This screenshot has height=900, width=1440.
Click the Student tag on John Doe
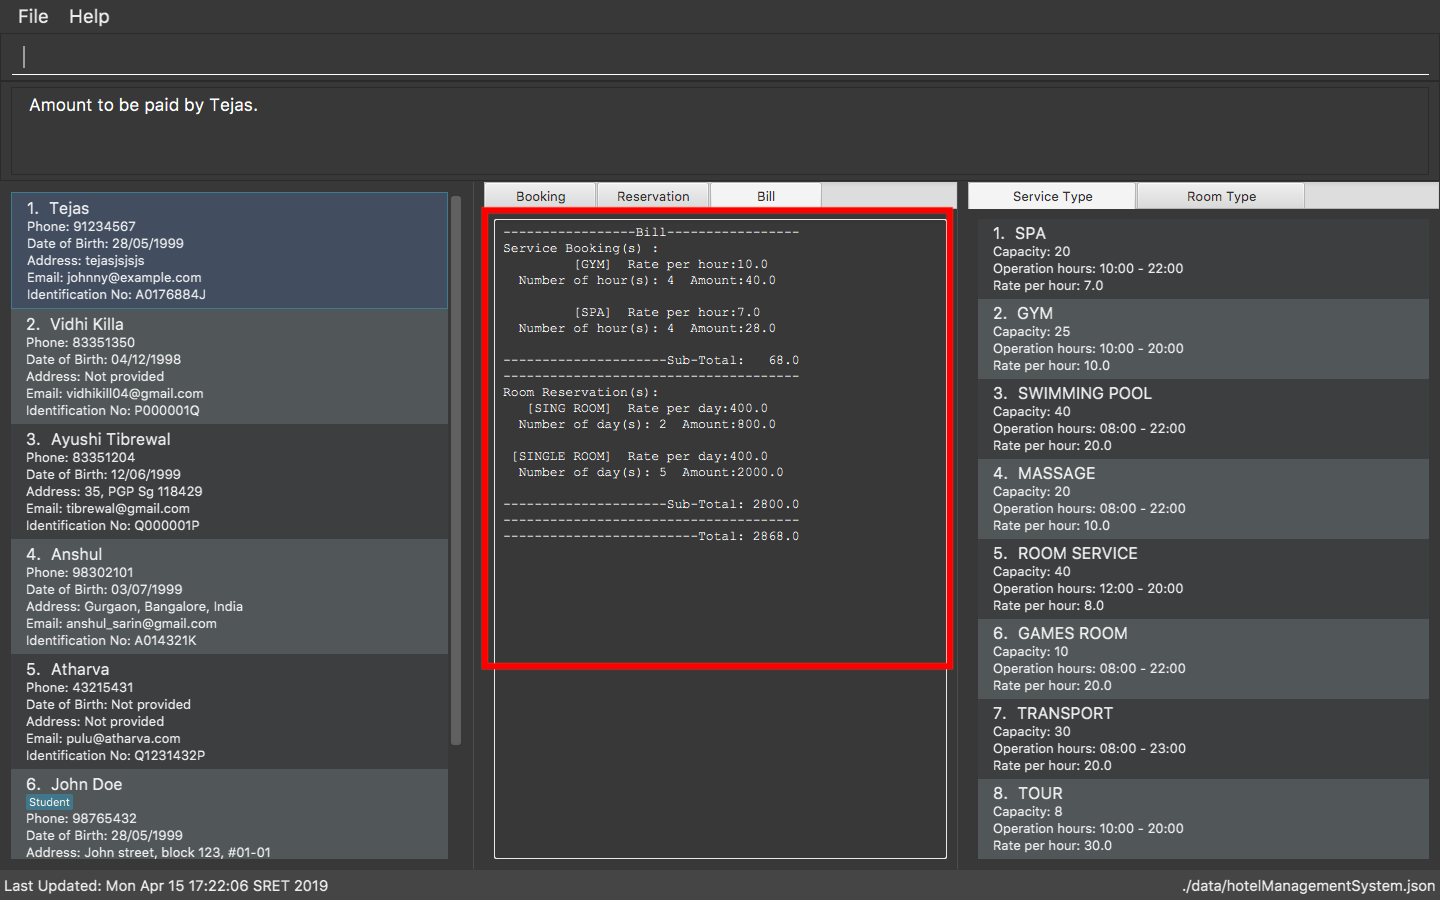click(49, 802)
